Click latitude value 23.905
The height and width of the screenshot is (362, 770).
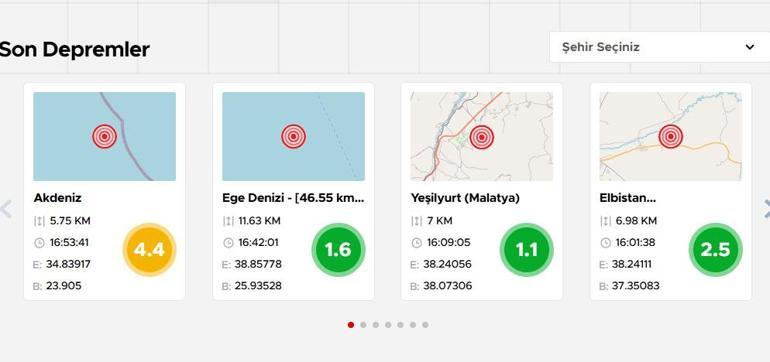64,286
